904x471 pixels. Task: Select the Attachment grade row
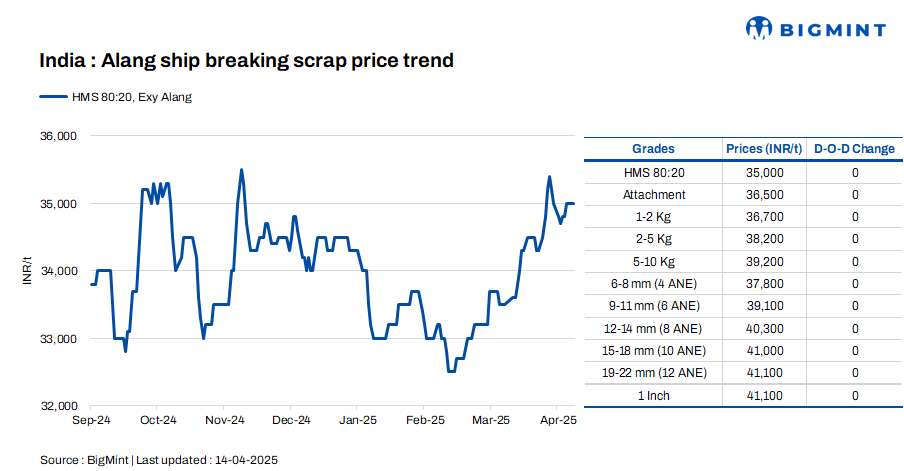[x=654, y=195]
